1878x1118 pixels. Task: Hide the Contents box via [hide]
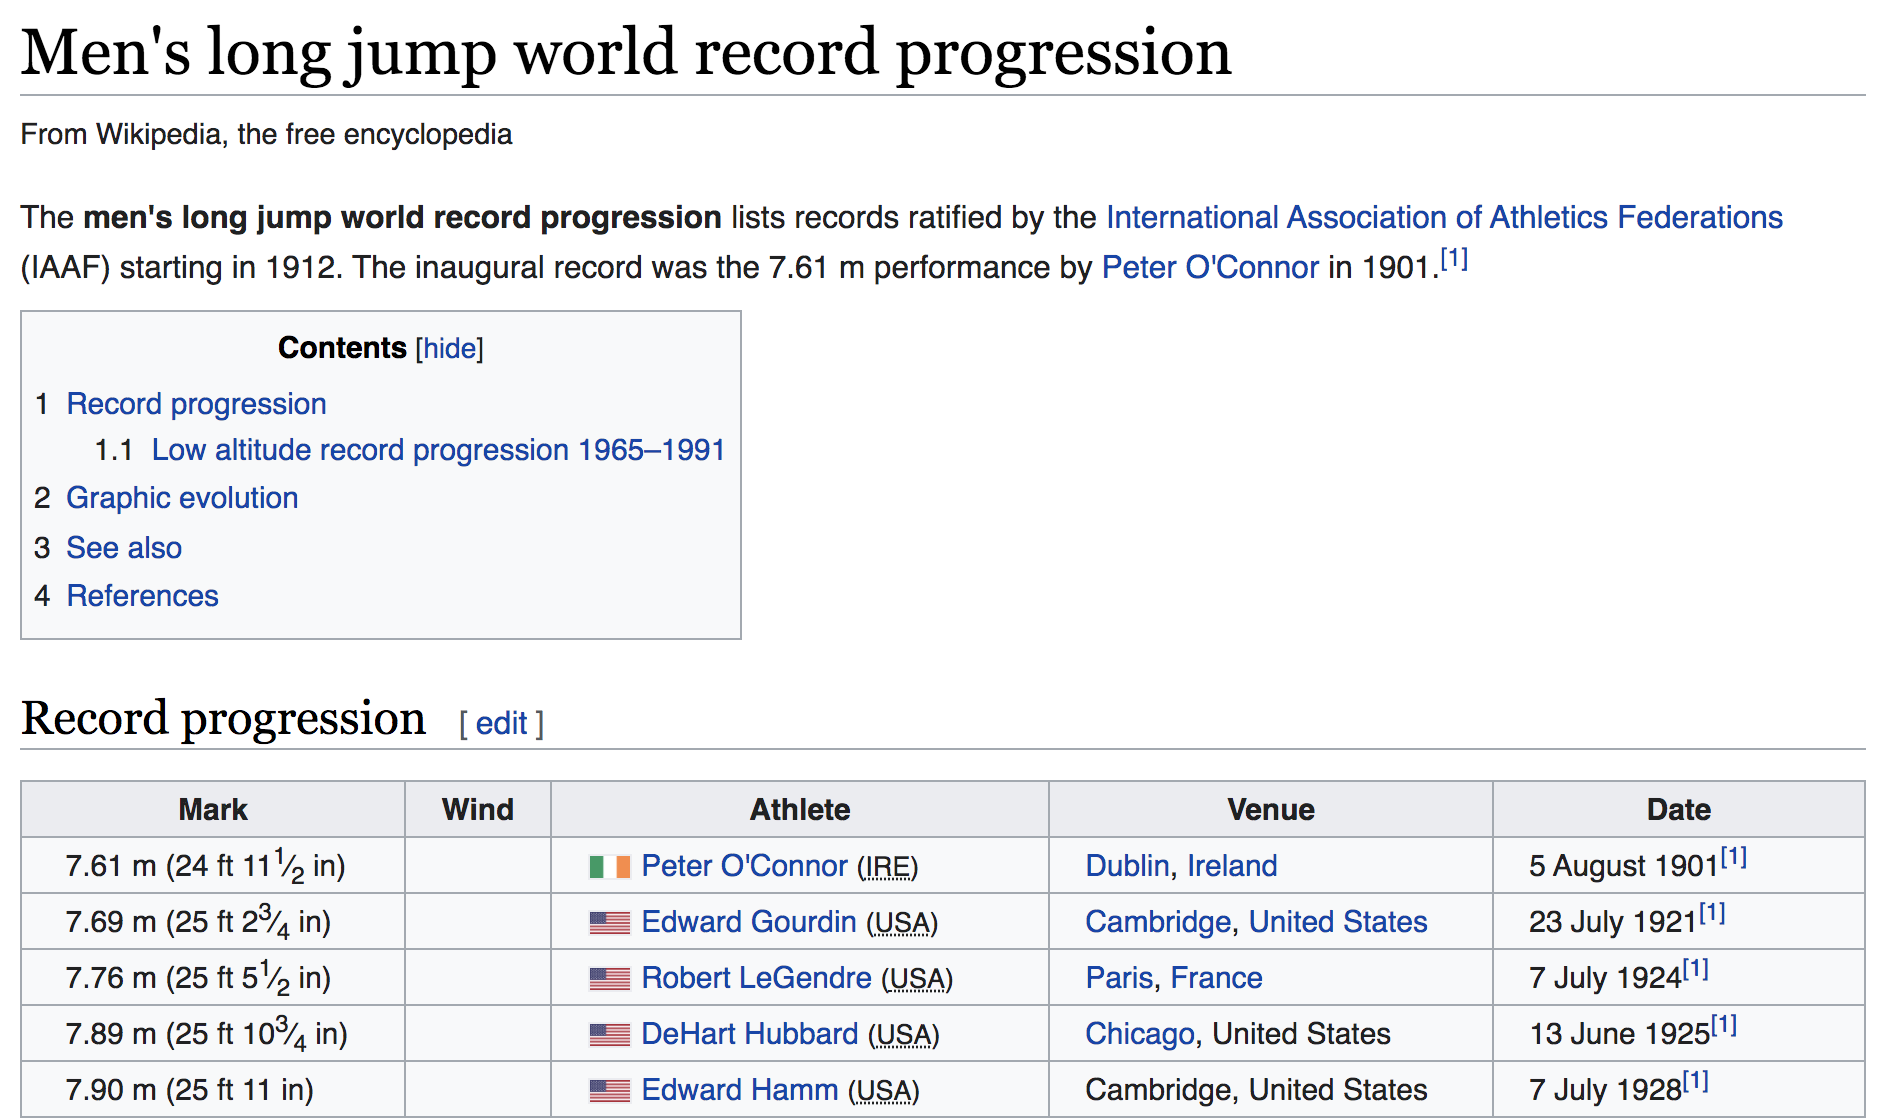450,348
